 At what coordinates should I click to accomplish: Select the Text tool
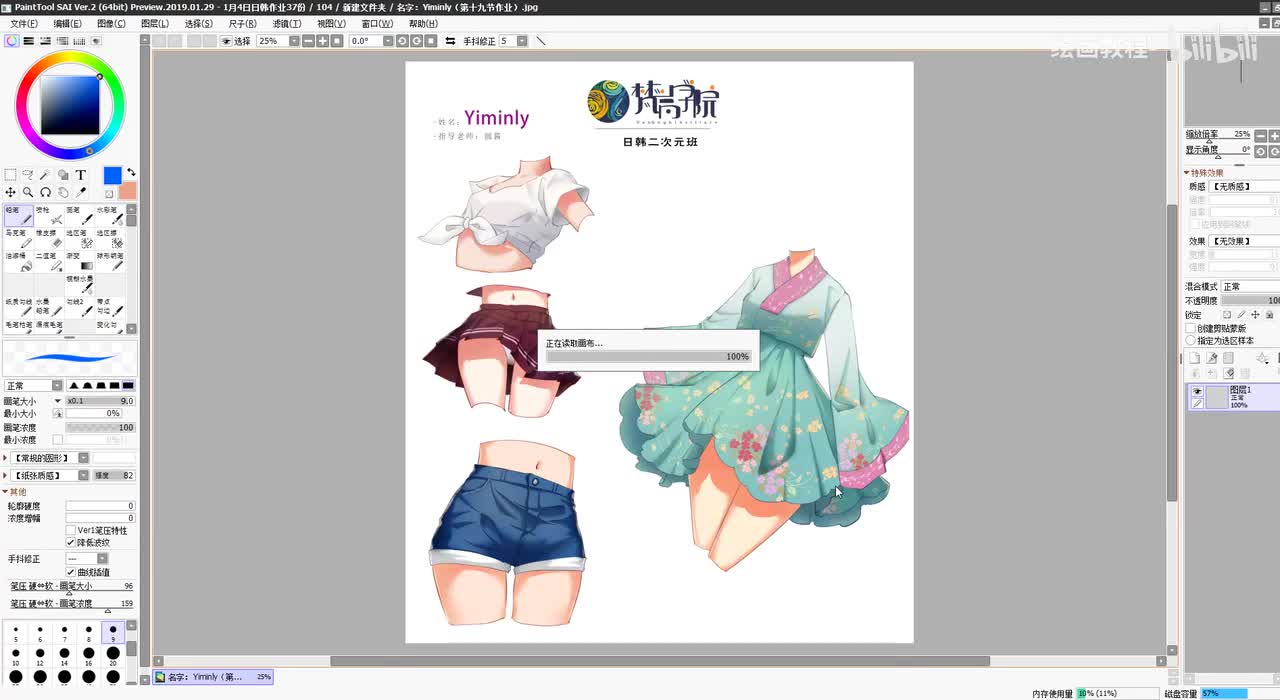(81, 175)
